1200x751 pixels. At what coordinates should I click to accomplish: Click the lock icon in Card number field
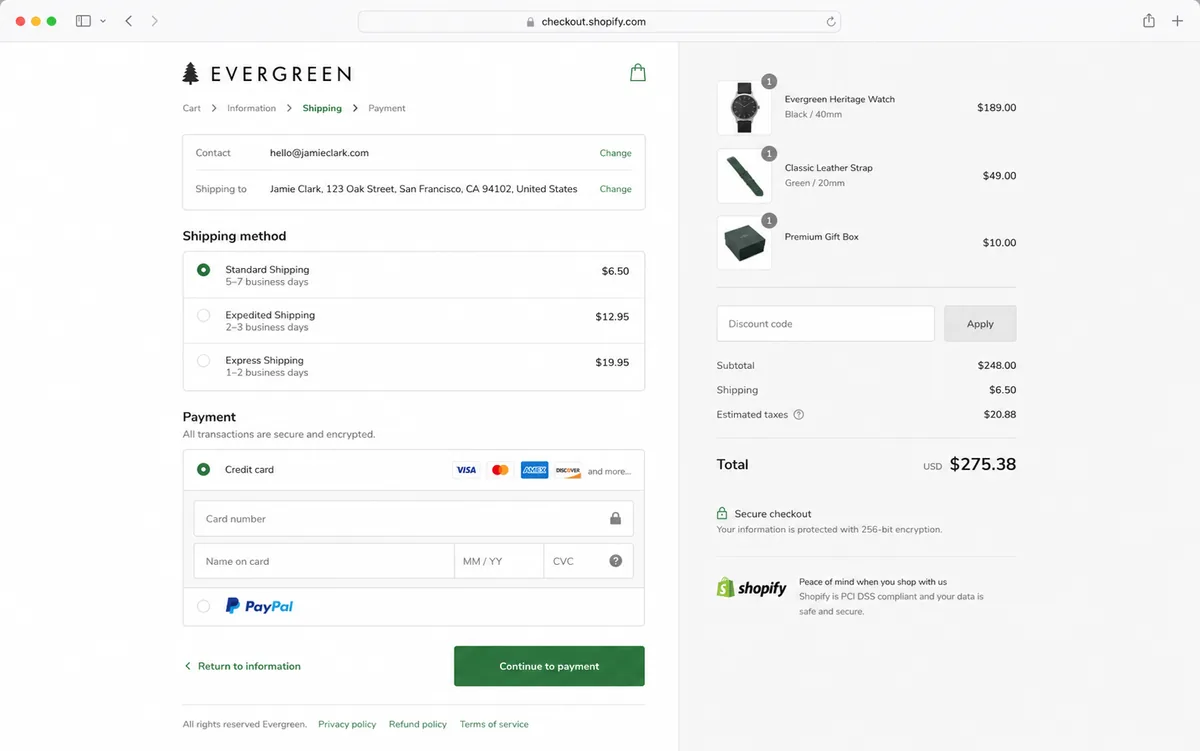(x=615, y=519)
